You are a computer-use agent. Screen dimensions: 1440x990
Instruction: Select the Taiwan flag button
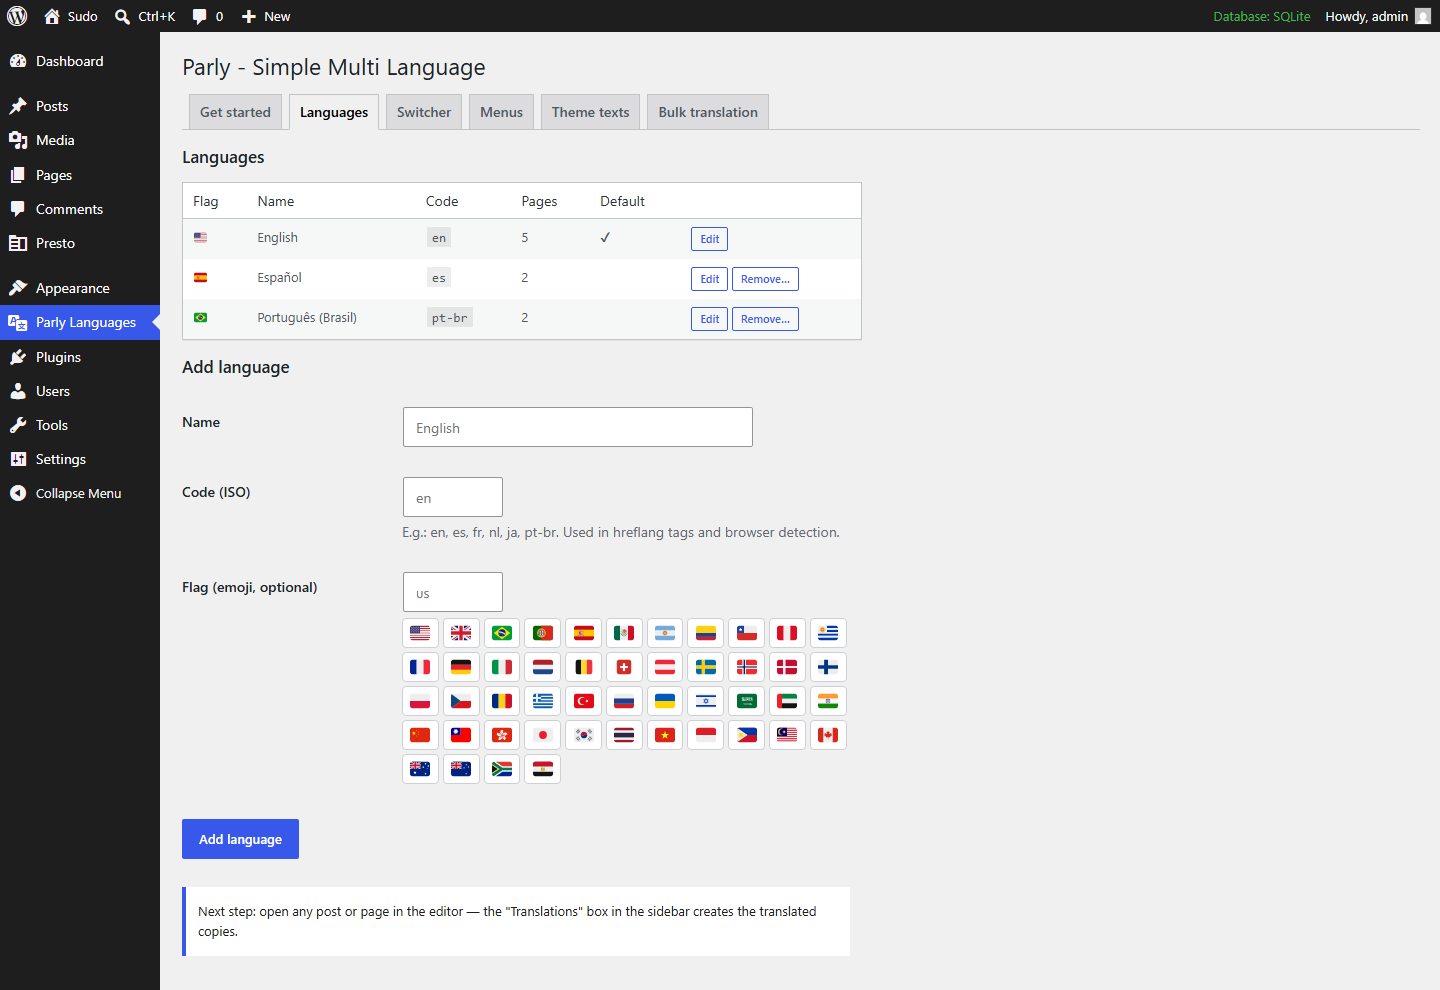pos(461,735)
